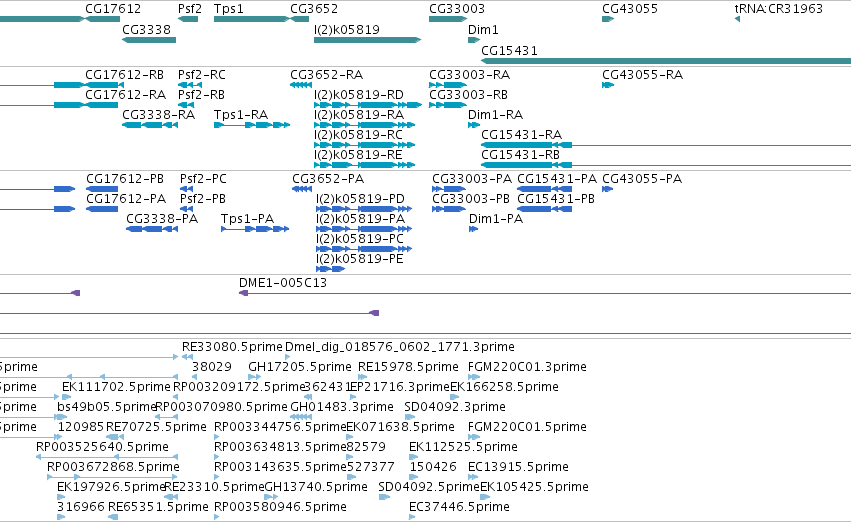Click the Tps1 gene bar
The image size is (851, 522).
click(x=252, y=19)
